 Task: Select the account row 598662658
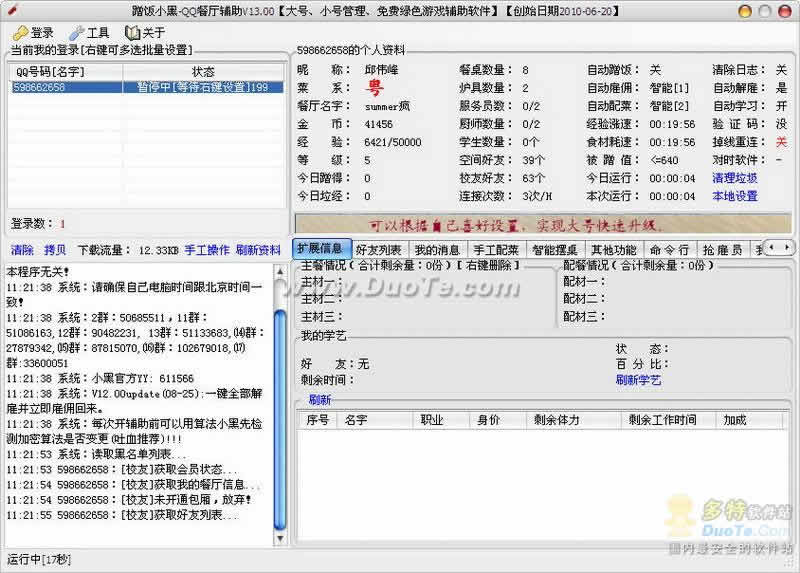coord(147,87)
